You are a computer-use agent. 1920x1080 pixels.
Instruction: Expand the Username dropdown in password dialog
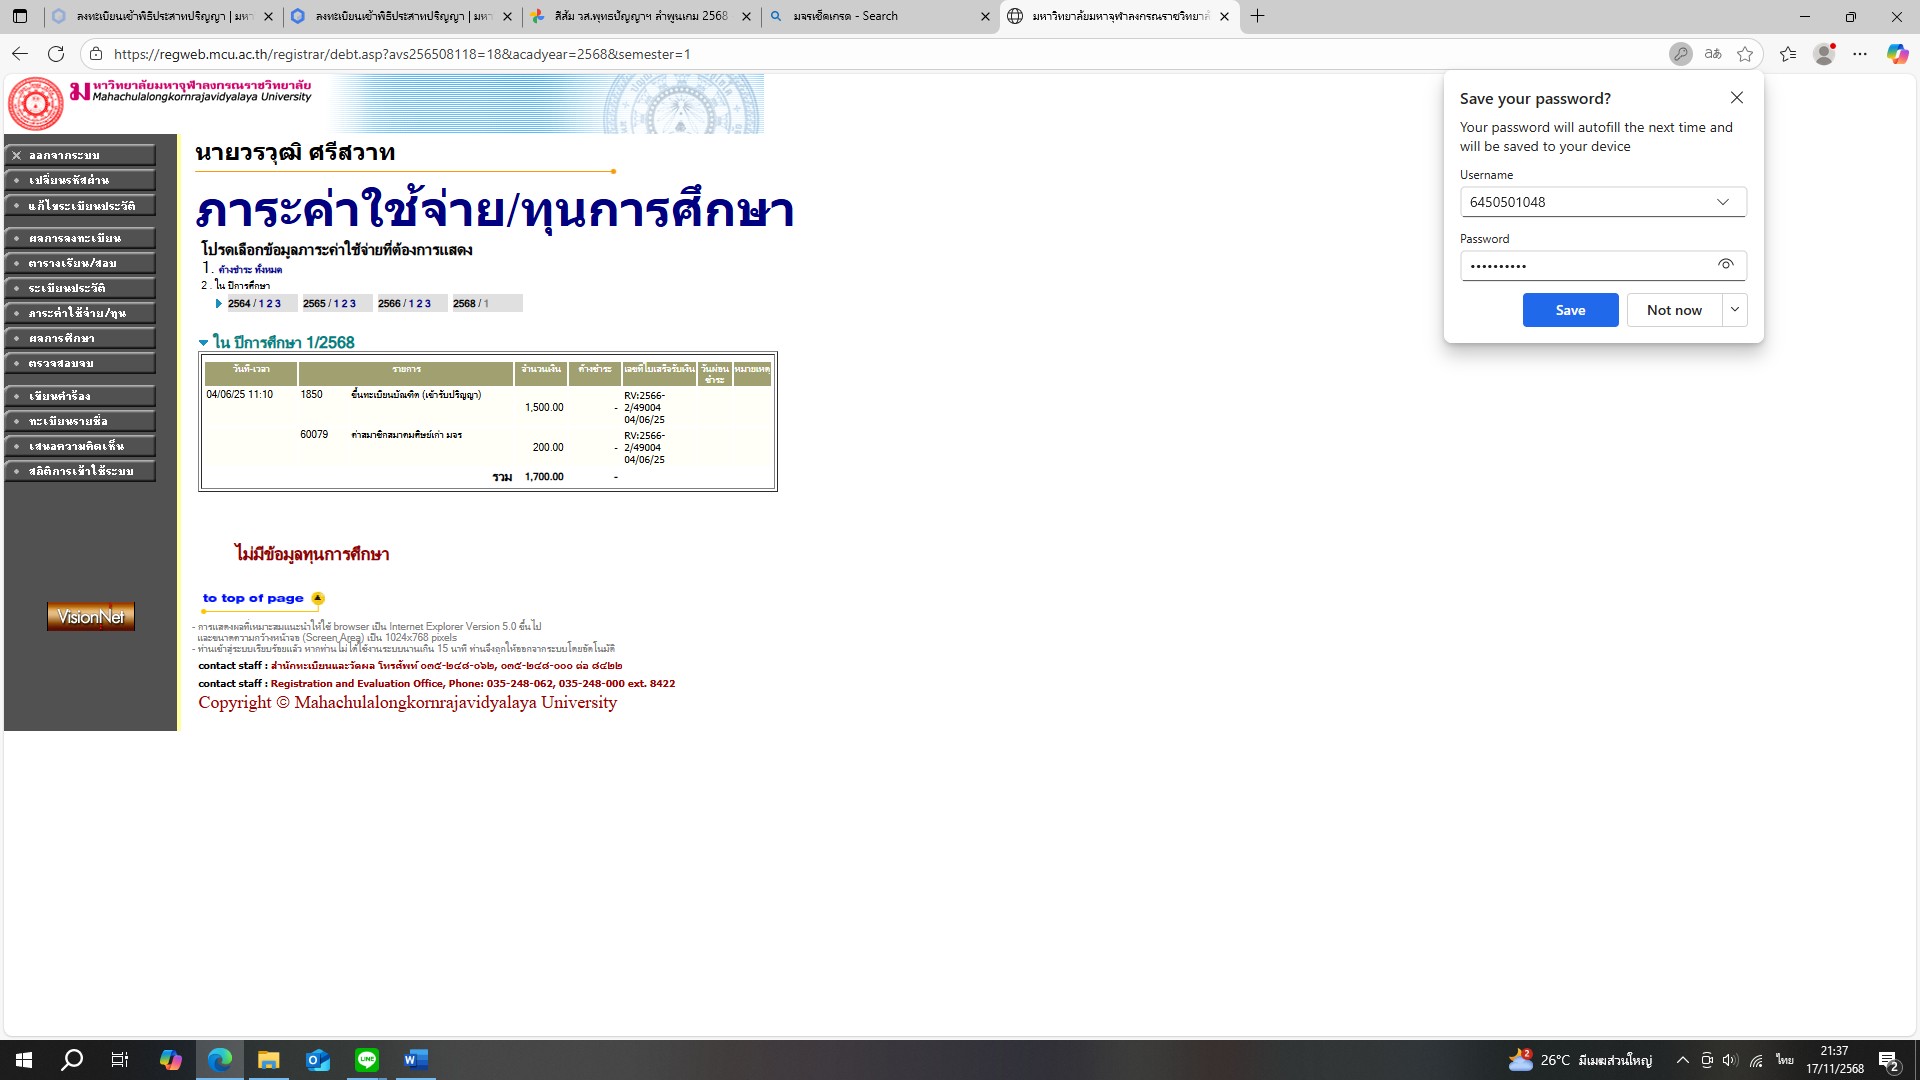pyautogui.click(x=1722, y=202)
